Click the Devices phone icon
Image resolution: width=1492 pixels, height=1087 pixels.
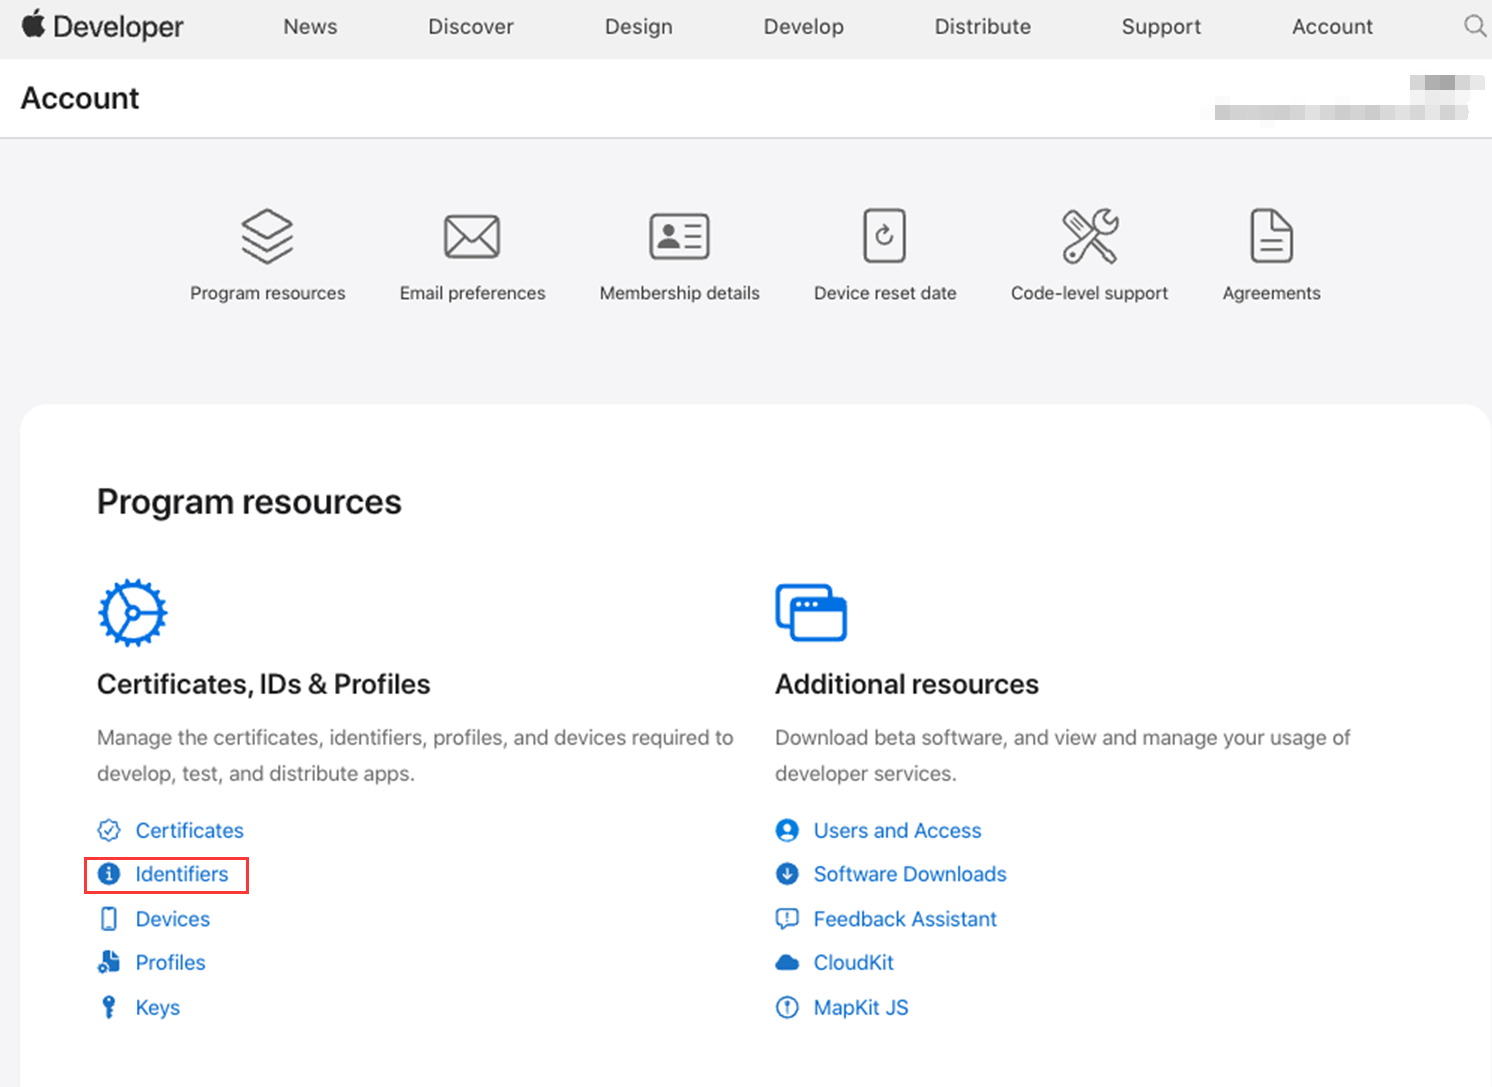109,919
